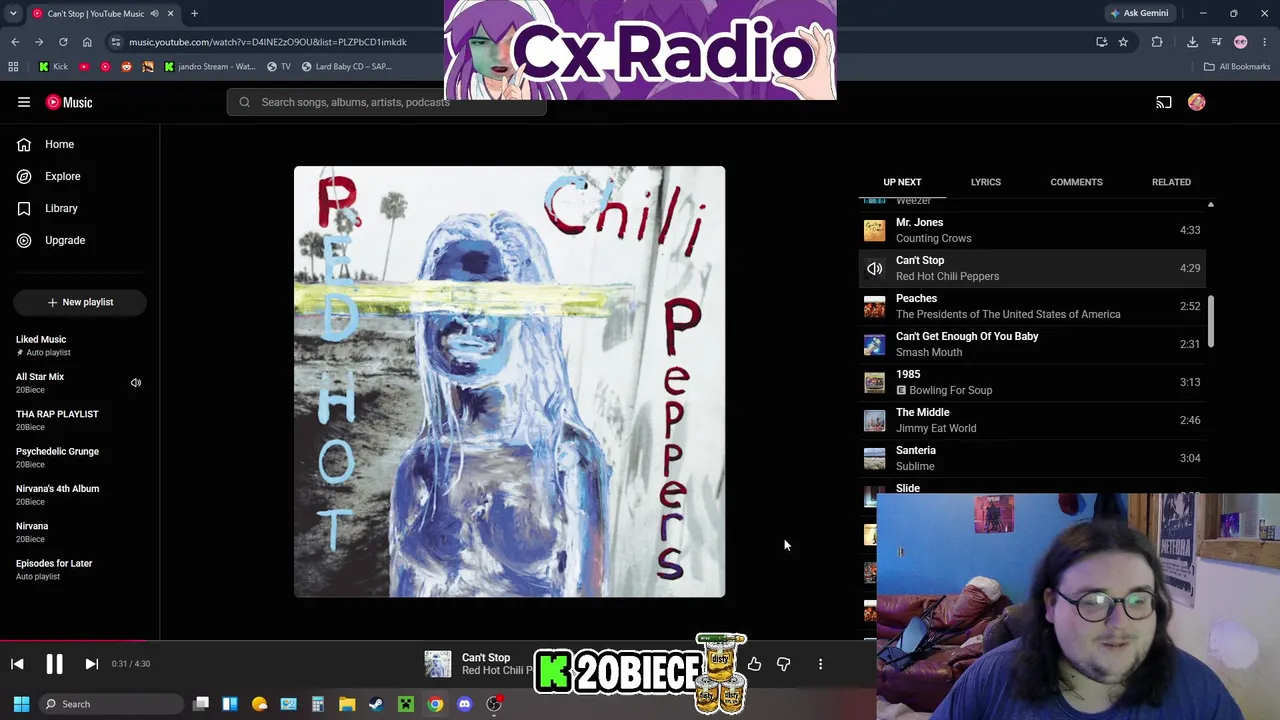The width and height of the screenshot is (1280, 720).
Task: Open the YouTube Music account avatar menu
Action: 1197,102
